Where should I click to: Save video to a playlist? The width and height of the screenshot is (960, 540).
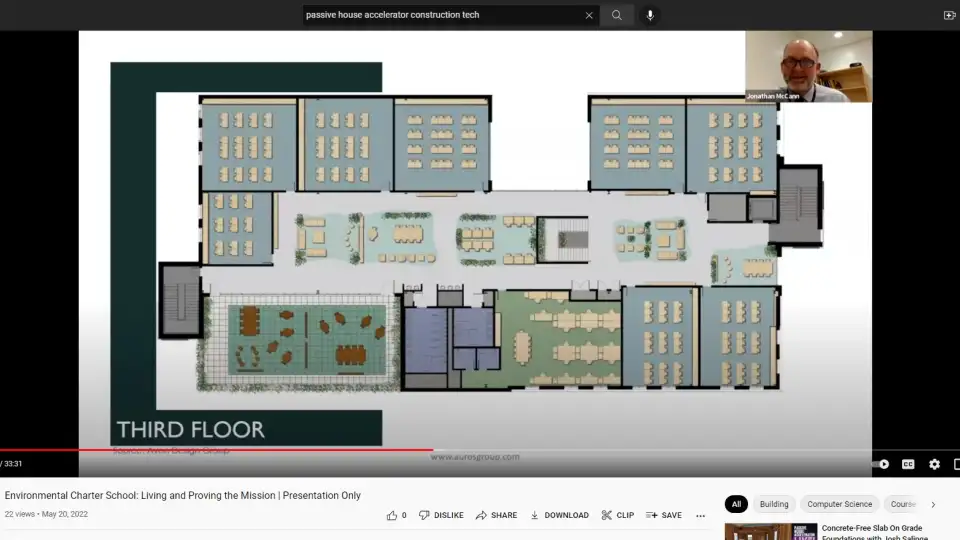(x=663, y=515)
